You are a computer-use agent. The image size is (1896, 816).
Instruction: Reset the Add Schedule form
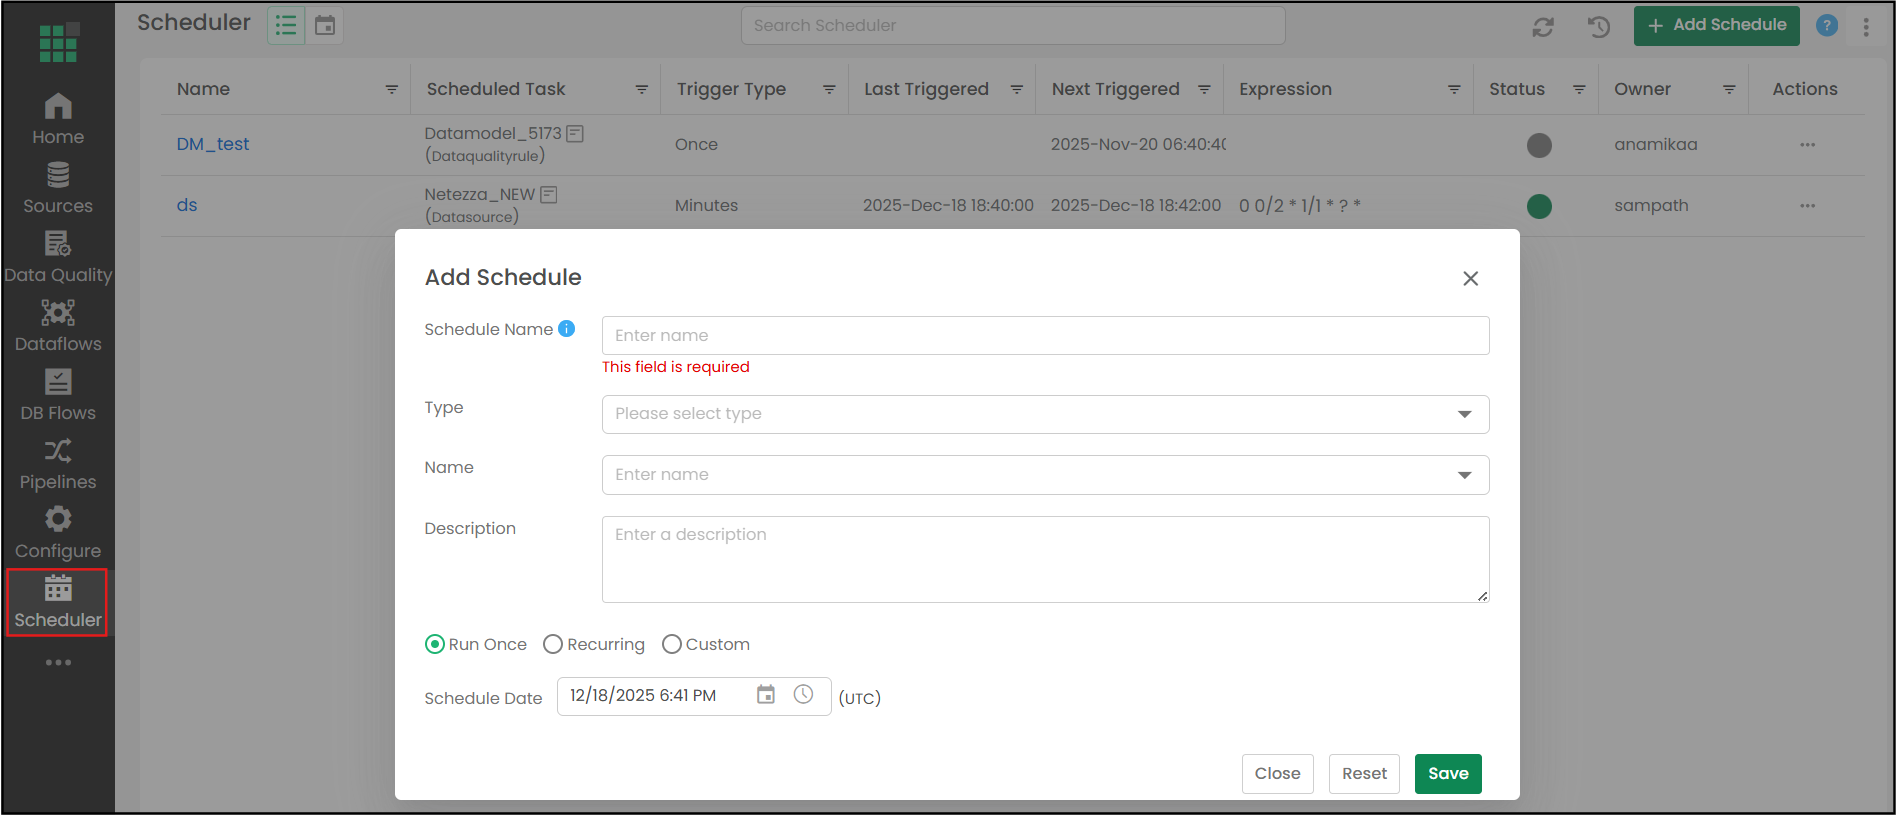(1364, 773)
